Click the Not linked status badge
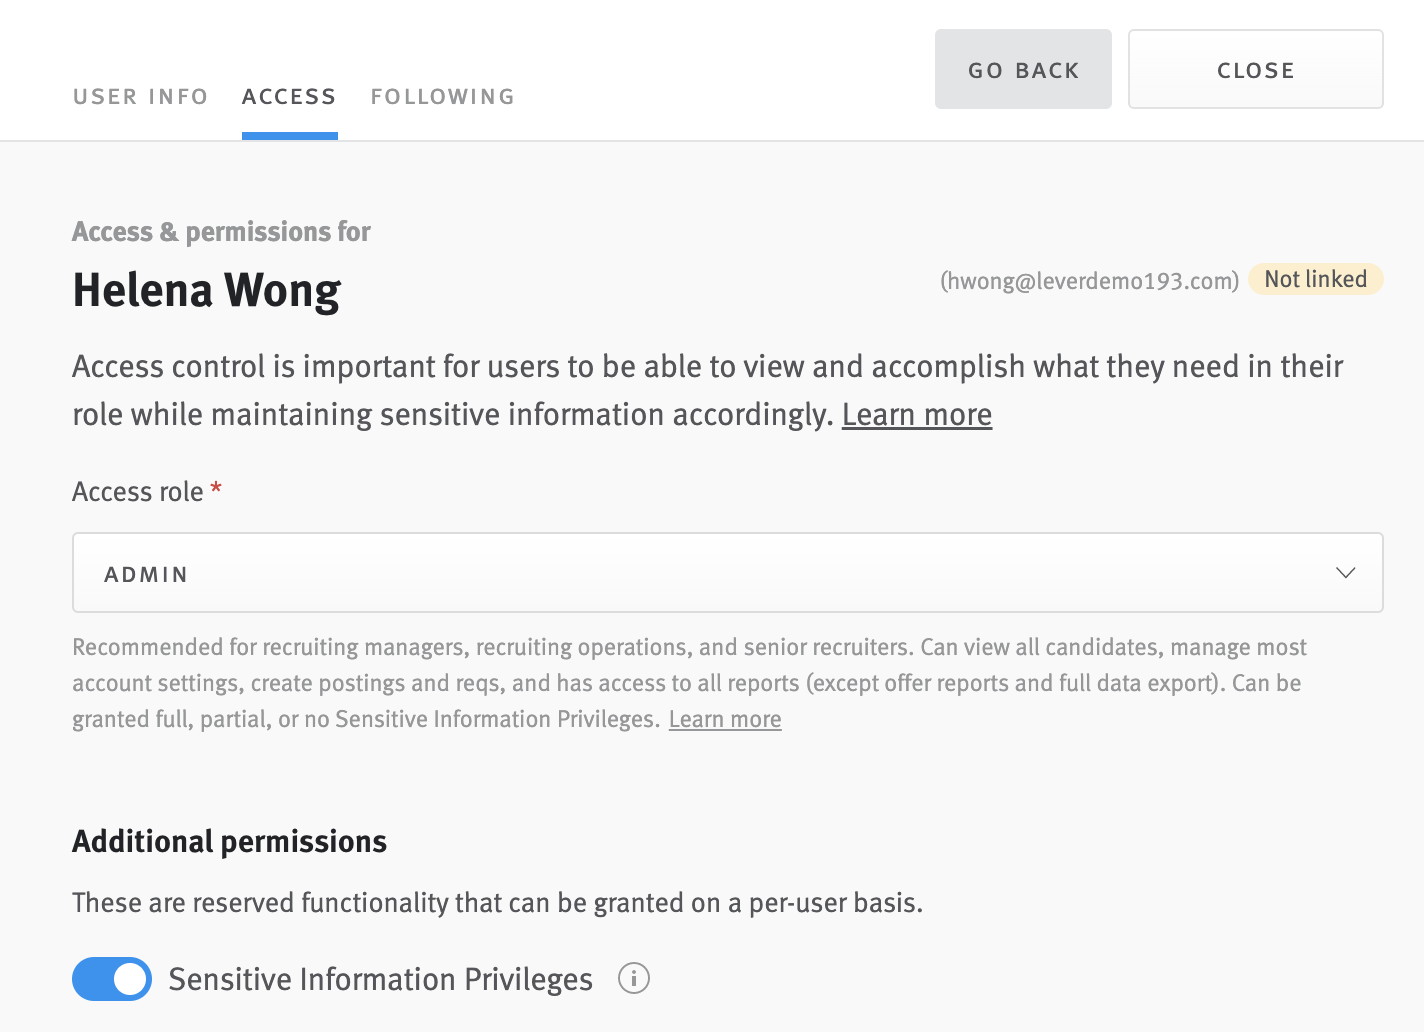Screen dimensions: 1424x1032 [1315, 279]
